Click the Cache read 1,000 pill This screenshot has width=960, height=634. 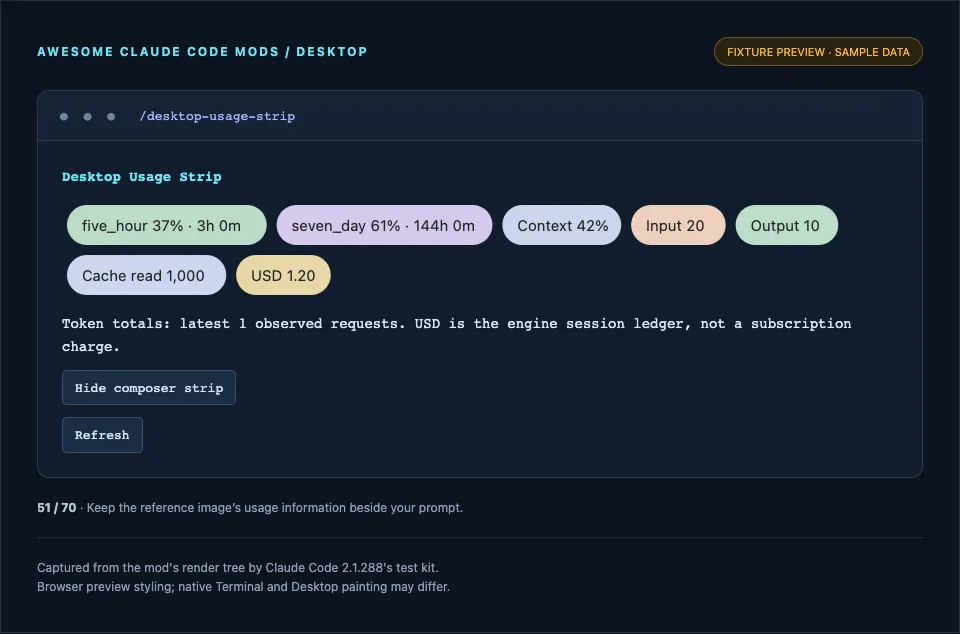click(146, 275)
